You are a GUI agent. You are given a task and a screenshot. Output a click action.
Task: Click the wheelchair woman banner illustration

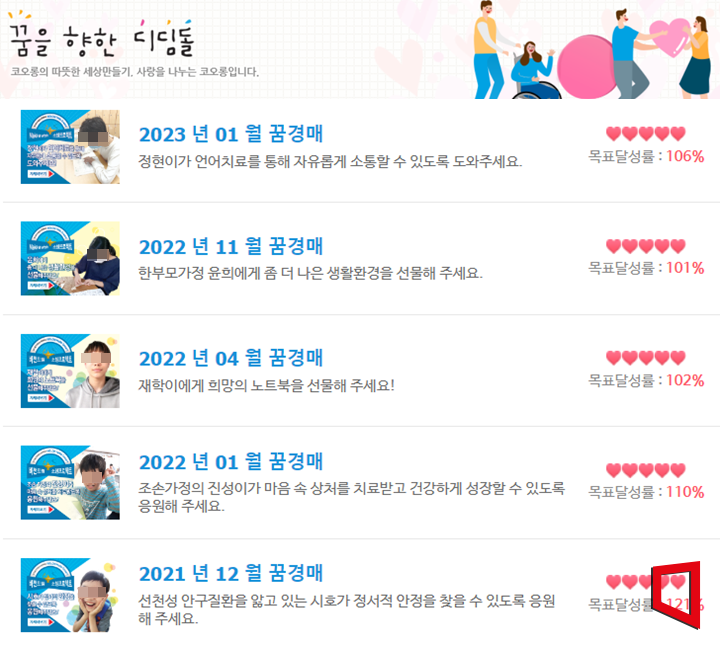tap(535, 70)
